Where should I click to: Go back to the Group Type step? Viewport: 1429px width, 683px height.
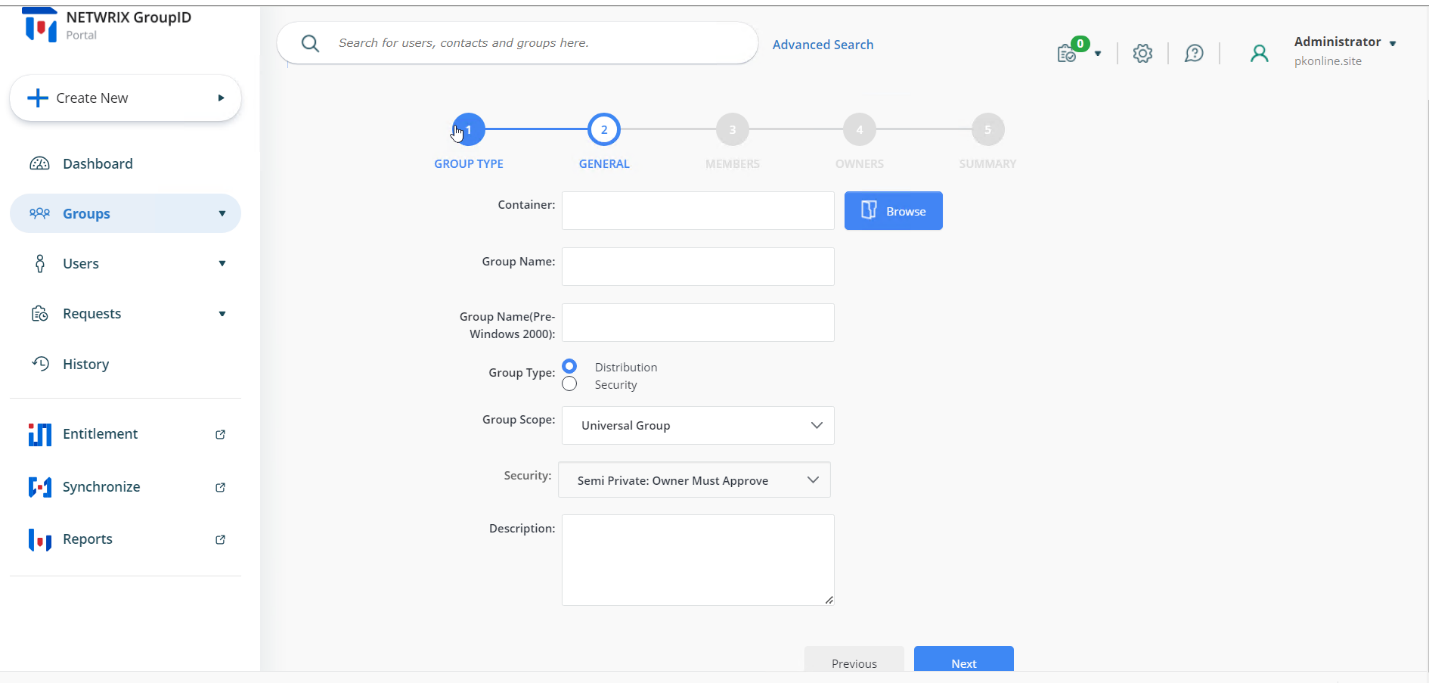pos(468,128)
